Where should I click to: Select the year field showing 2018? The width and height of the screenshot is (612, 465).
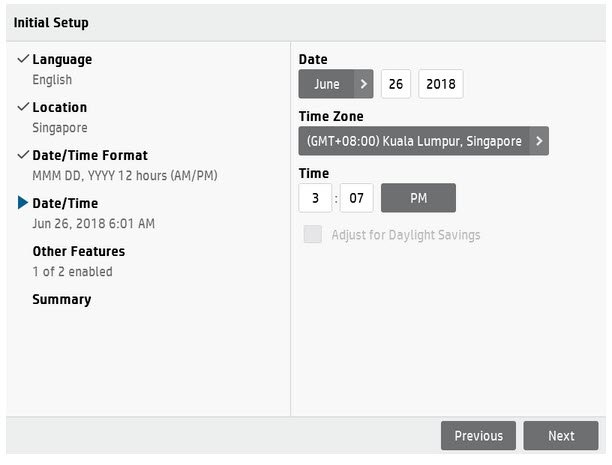(441, 84)
